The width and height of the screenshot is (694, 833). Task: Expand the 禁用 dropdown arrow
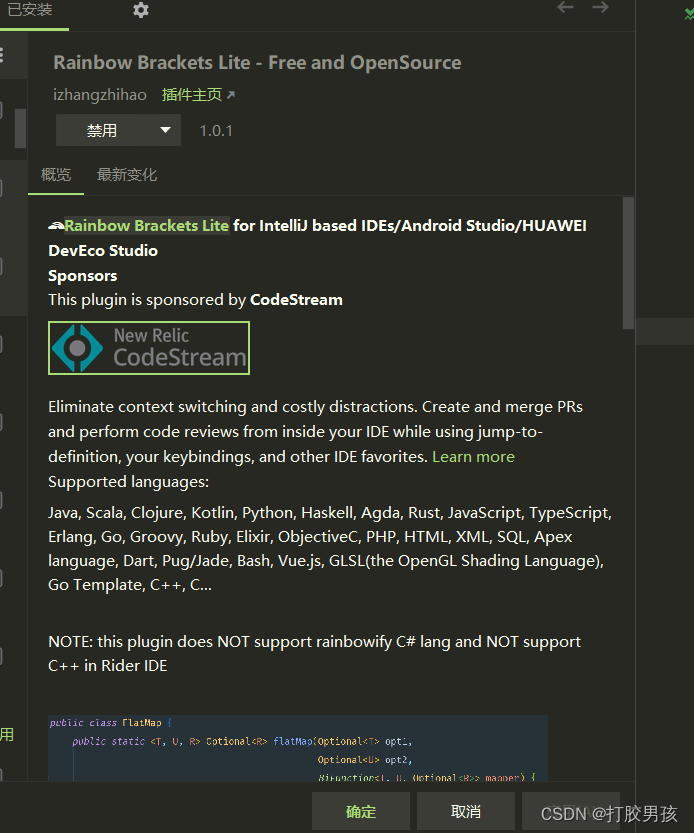[165, 130]
